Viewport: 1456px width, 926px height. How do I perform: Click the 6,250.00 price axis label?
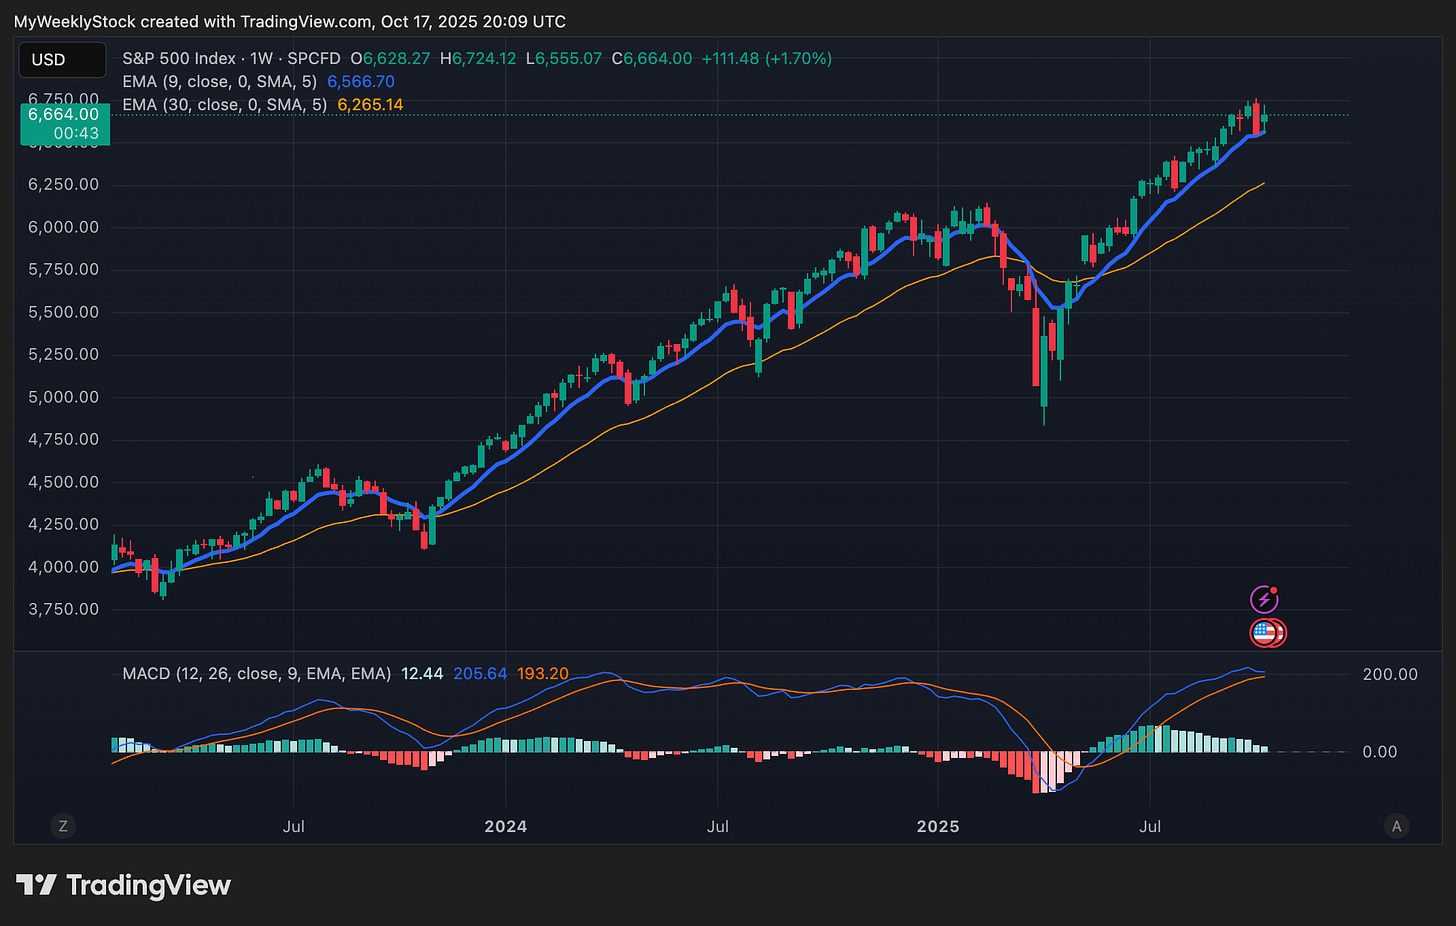pyautogui.click(x=63, y=185)
